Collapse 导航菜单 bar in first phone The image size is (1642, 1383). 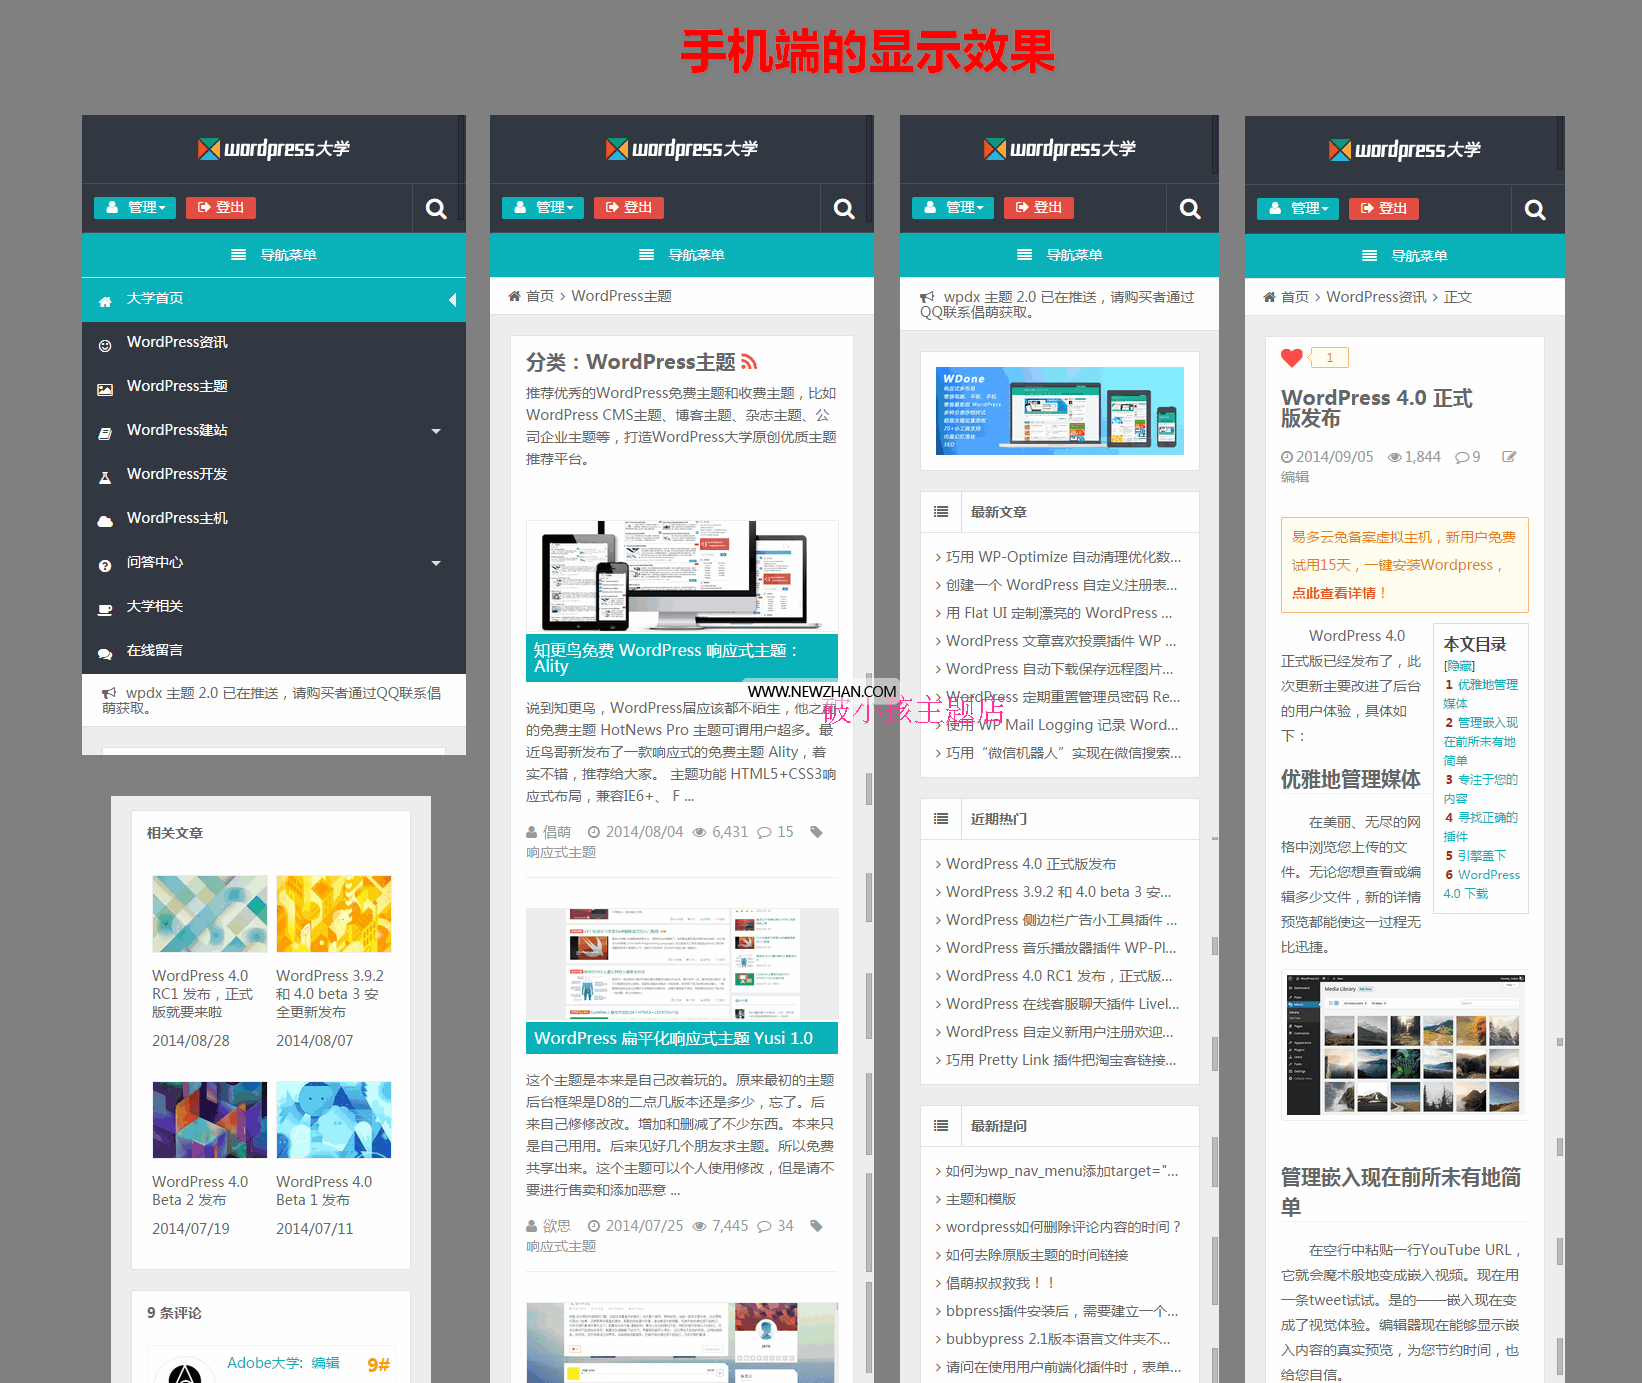(x=274, y=255)
